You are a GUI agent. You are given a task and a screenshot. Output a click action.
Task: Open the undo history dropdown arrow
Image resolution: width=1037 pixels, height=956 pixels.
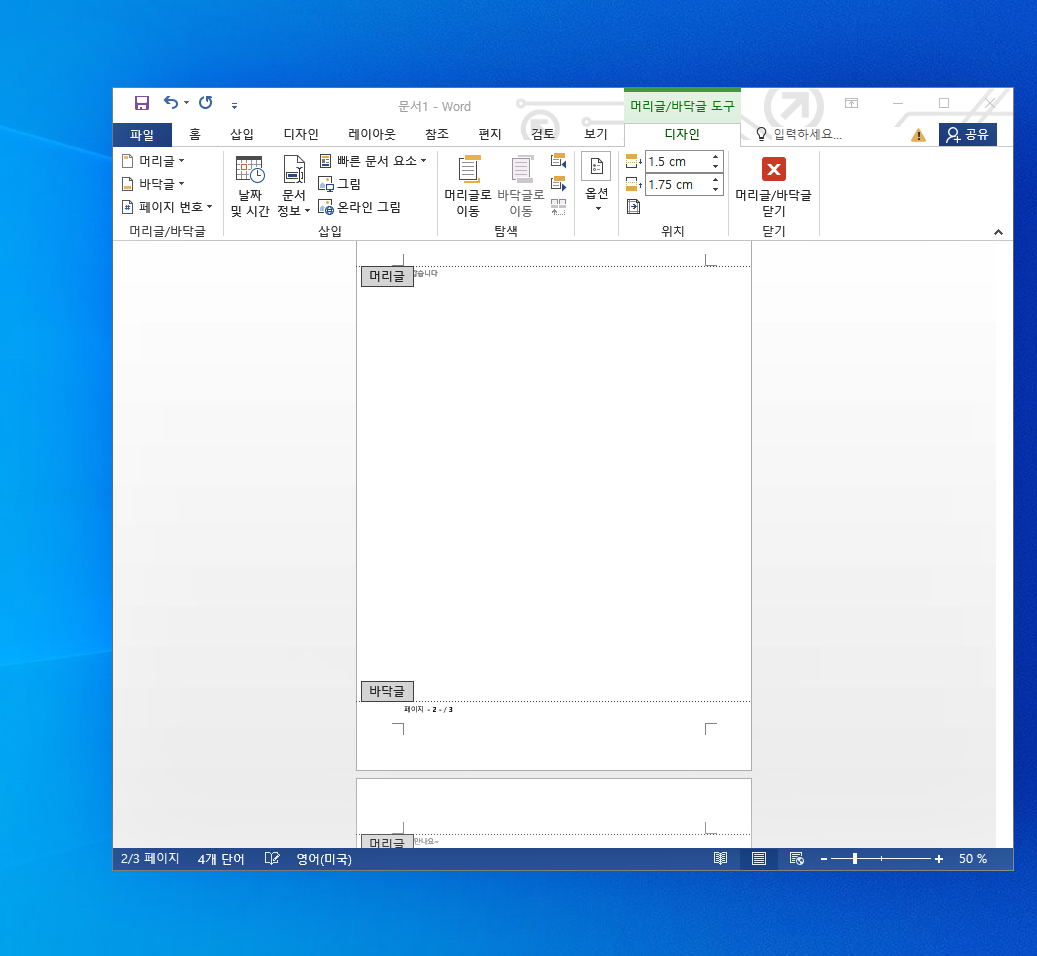(x=187, y=102)
